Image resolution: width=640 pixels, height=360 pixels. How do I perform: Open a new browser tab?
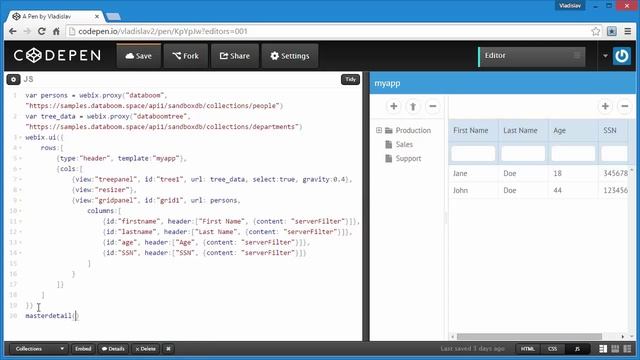coord(113,16)
